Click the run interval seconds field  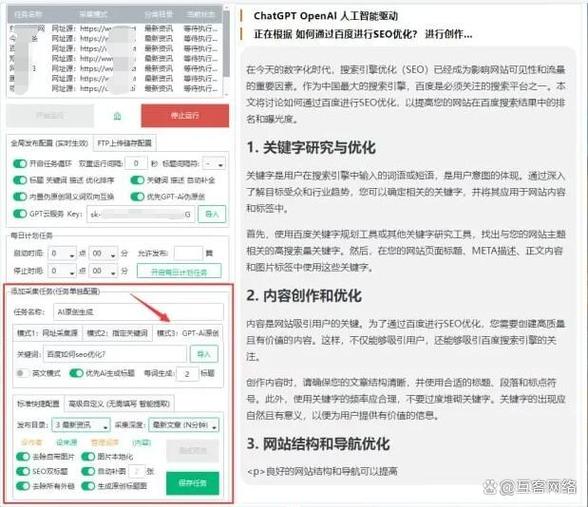[136, 164]
